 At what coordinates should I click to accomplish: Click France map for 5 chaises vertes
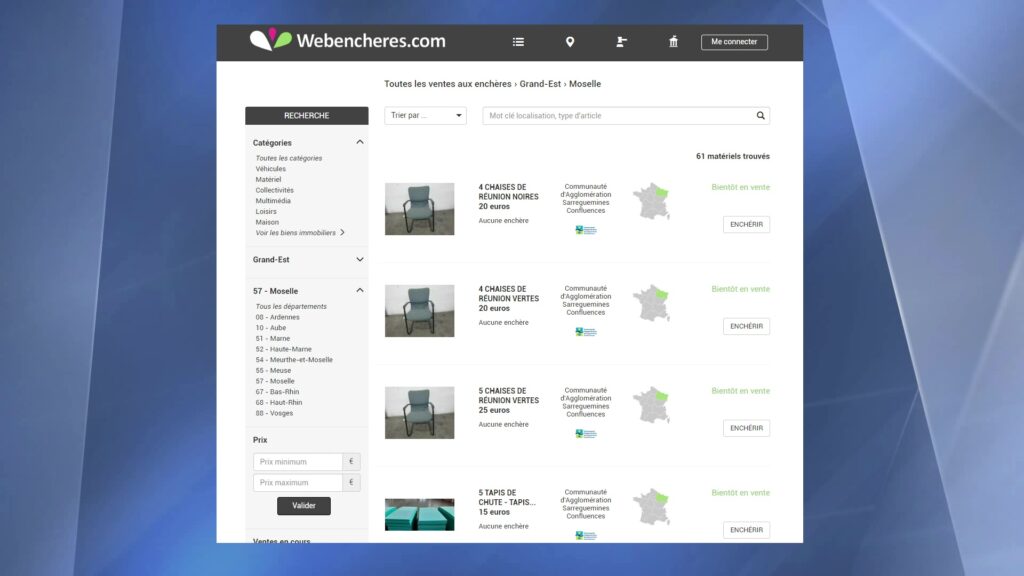pos(651,405)
